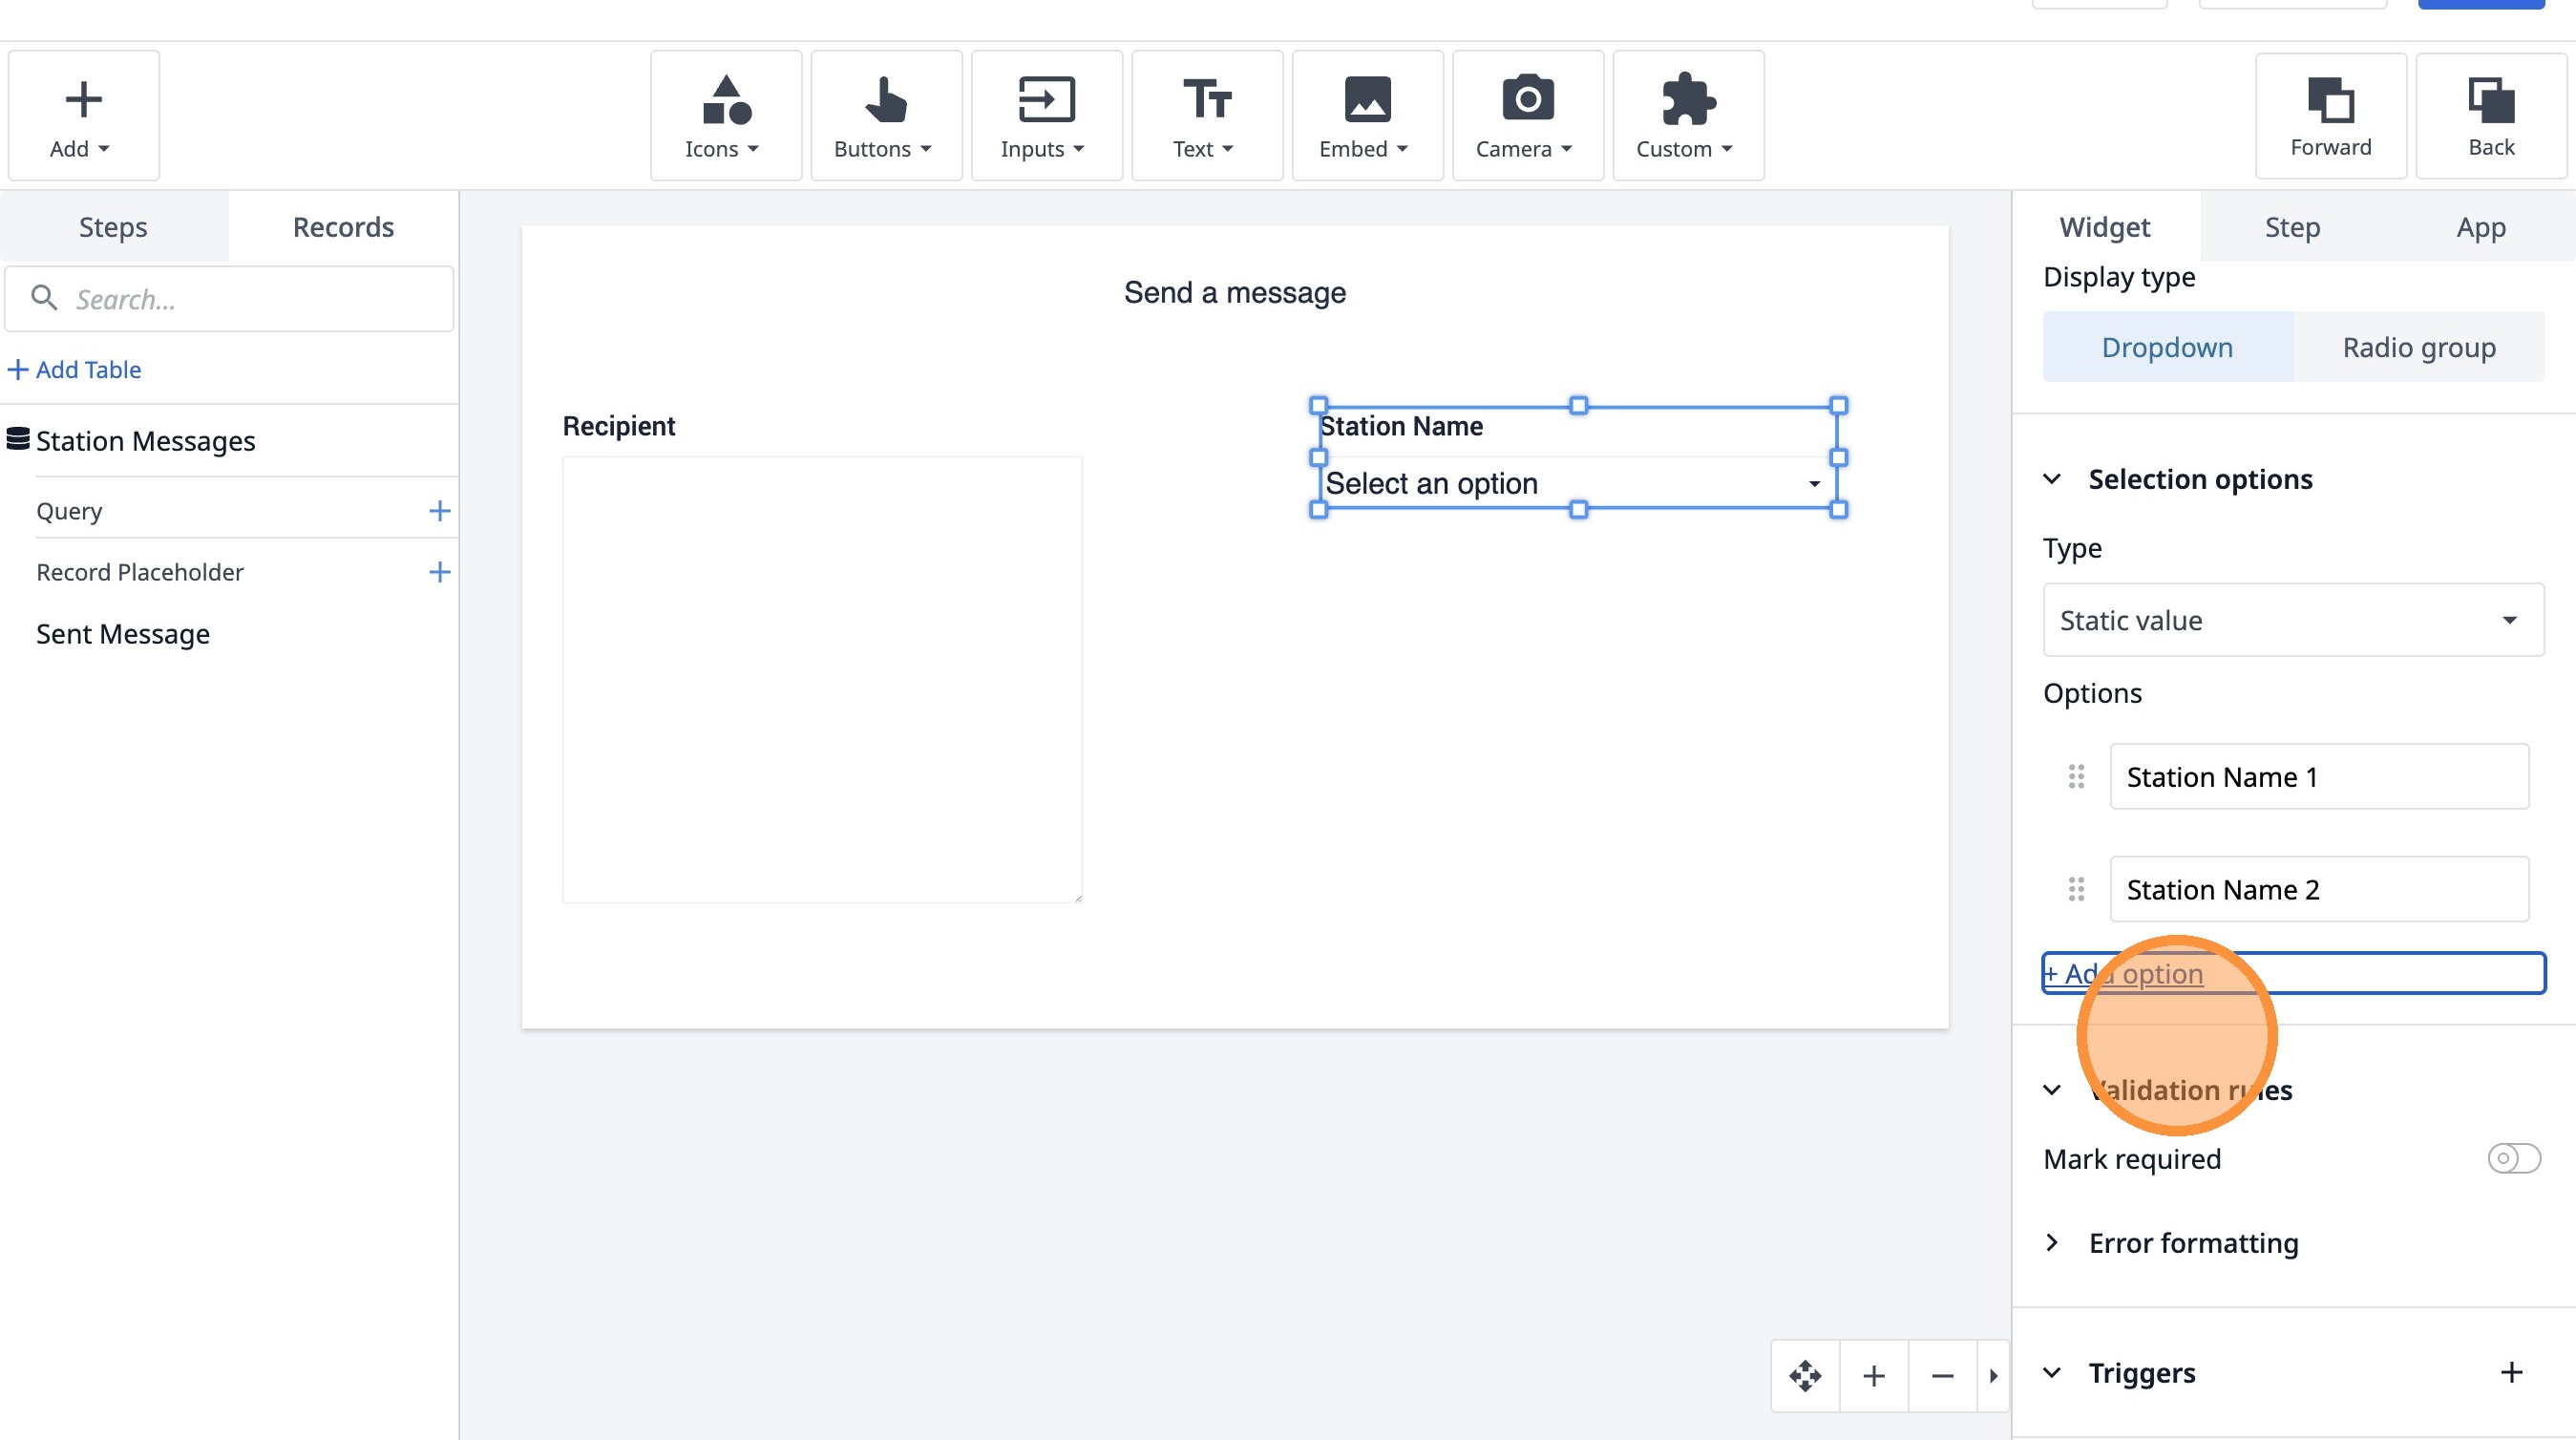Open the Custom puzzle-piece menu
The height and width of the screenshot is (1440, 2576).
[x=1687, y=116]
